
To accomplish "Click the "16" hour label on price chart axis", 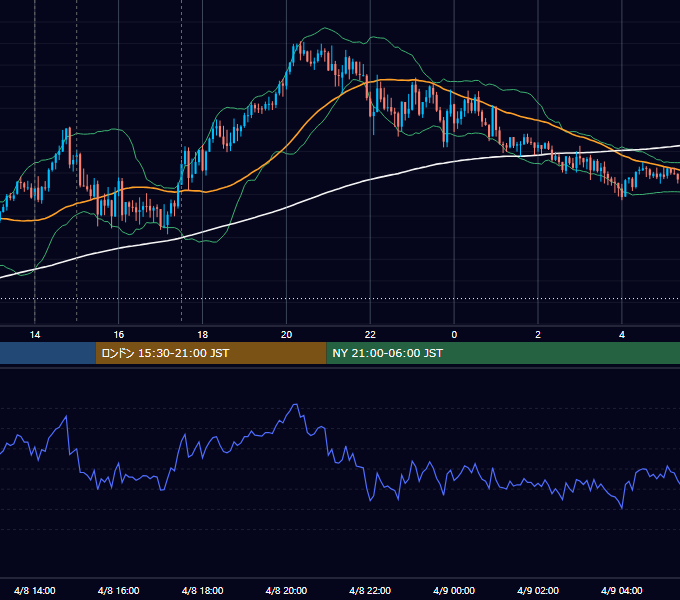I will point(118,335).
